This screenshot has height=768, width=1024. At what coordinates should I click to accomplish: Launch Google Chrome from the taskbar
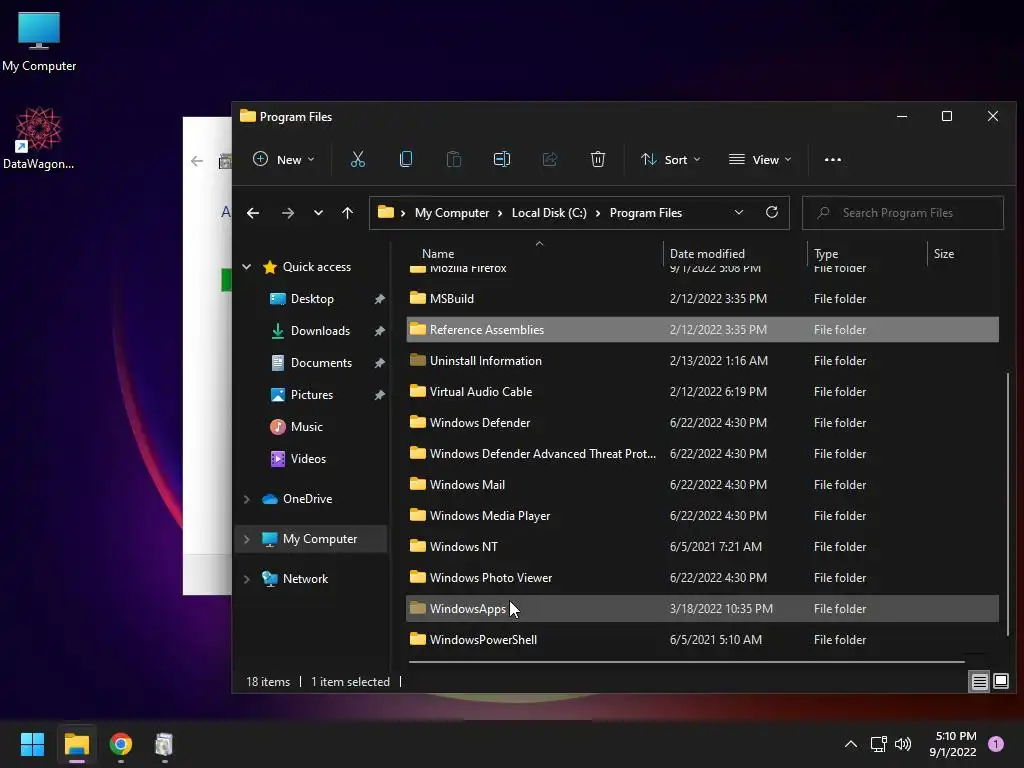pyautogui.click(x=121, y=744)
